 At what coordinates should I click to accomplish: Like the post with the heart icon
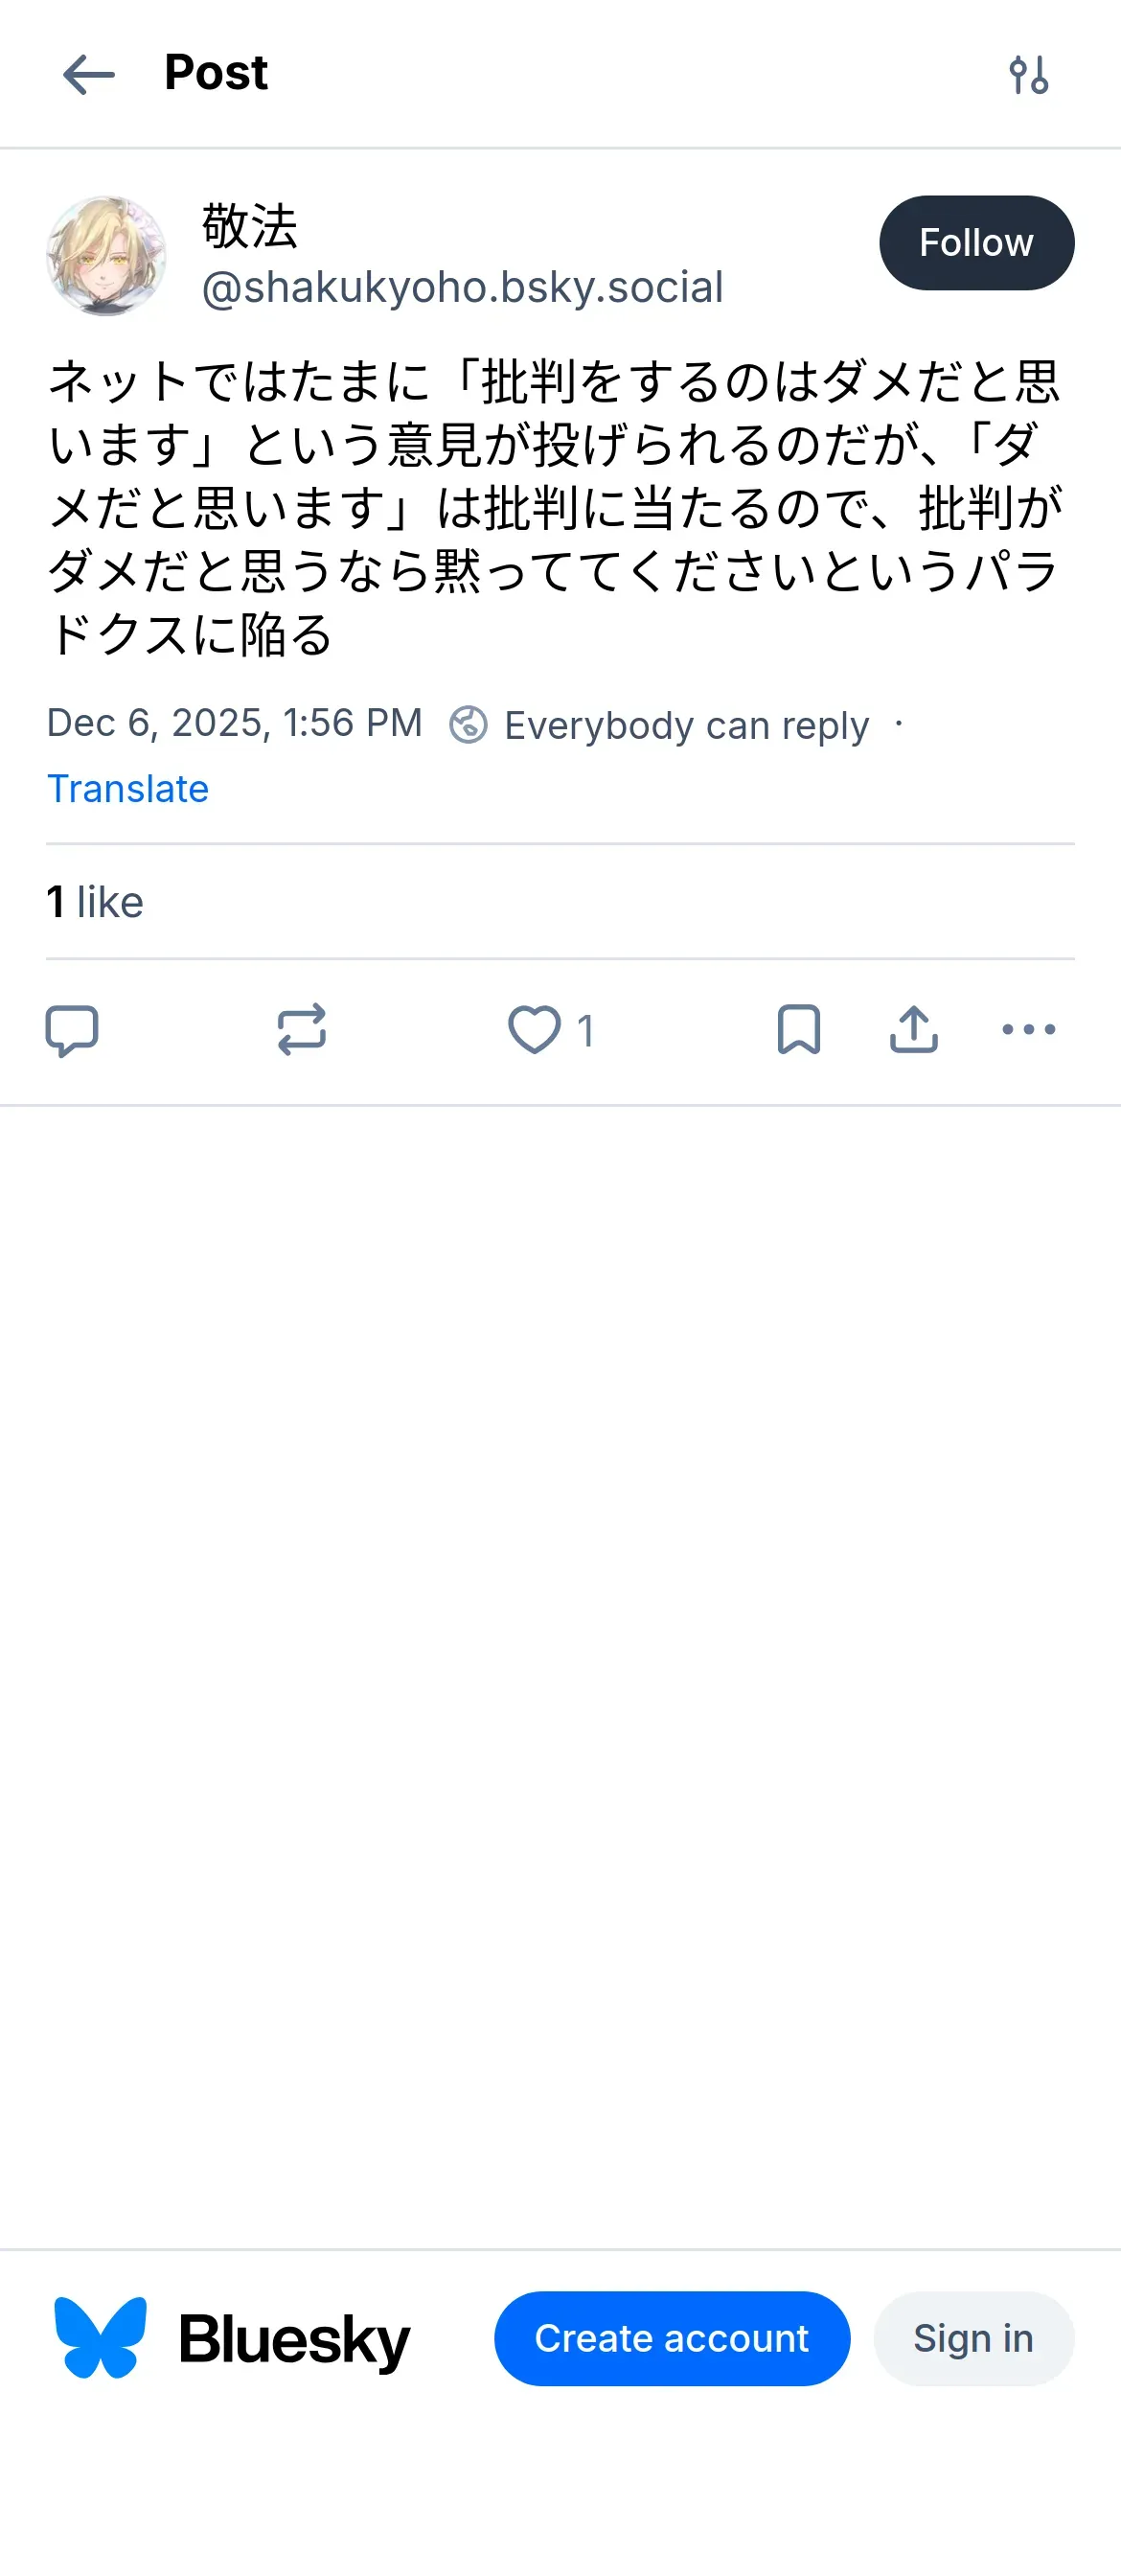535,1030
